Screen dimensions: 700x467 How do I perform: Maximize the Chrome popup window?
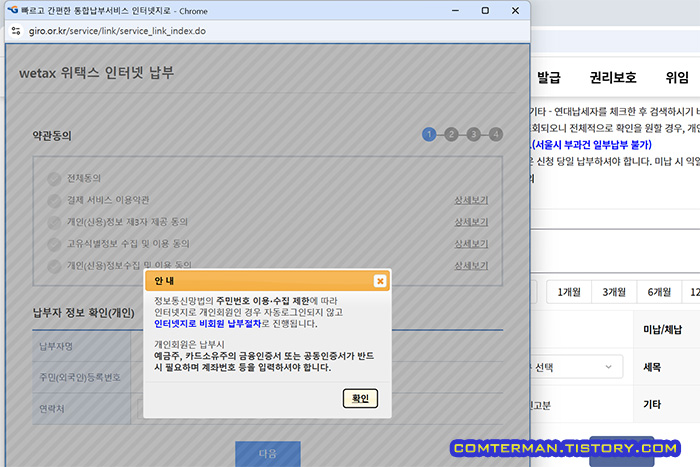click(485, 10)
